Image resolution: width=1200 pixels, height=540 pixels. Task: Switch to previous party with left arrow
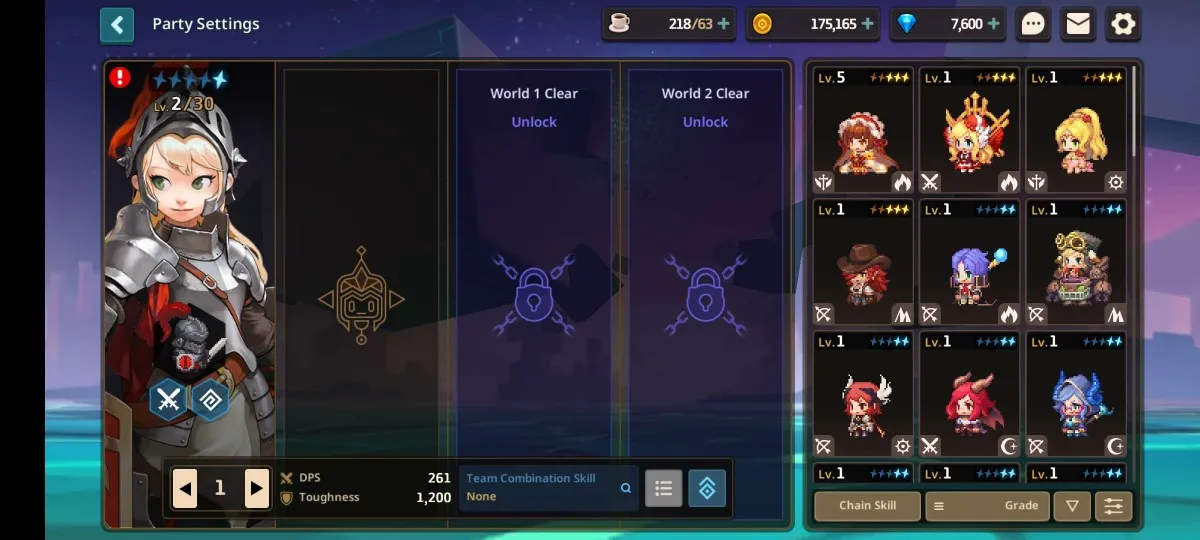[185, 488]
